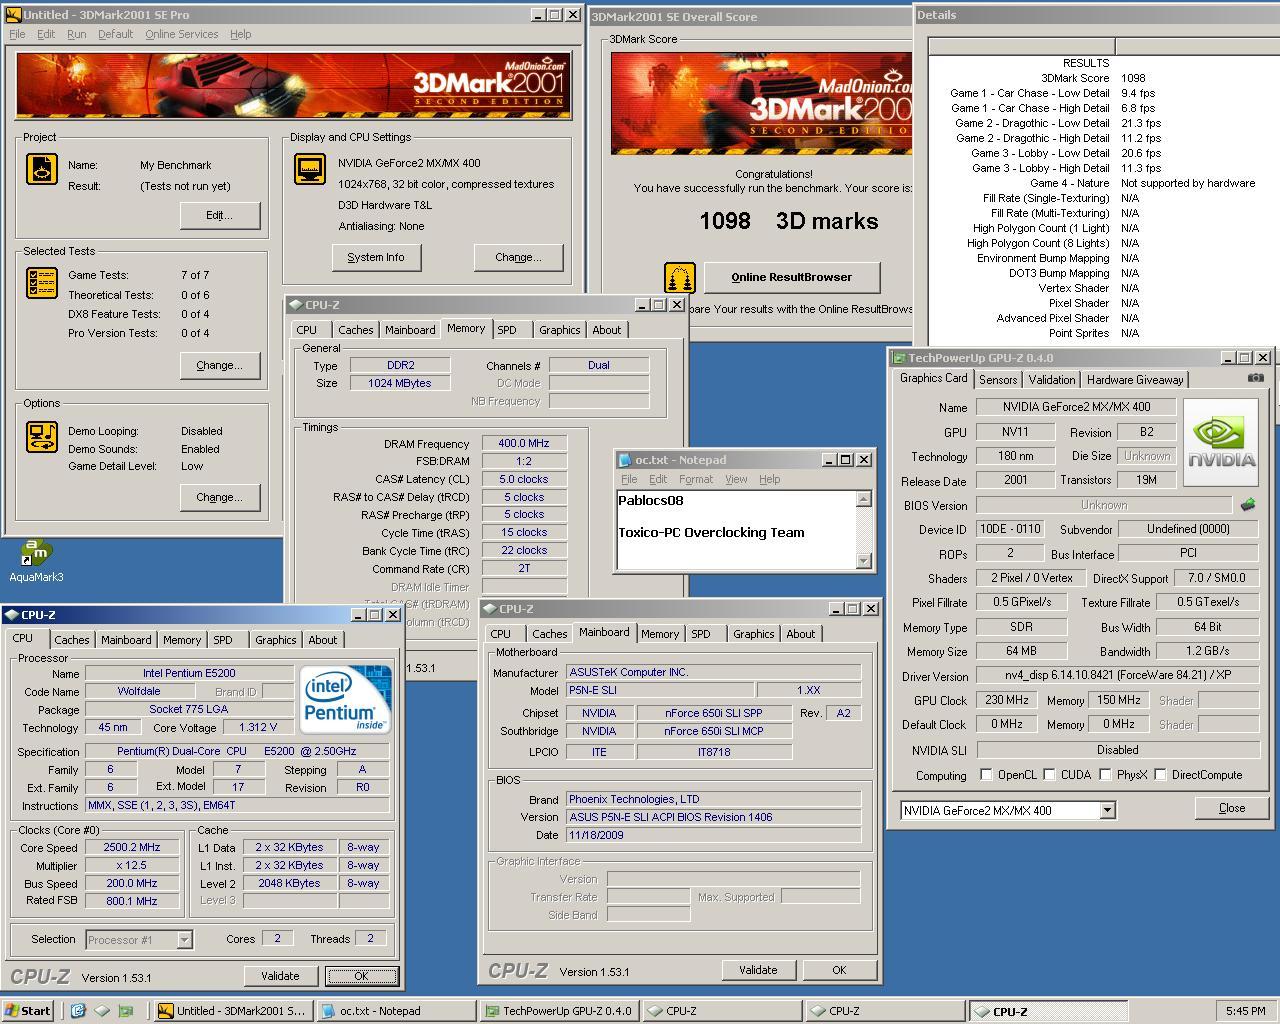The height and width of the screenshot is (1024, 1280).
Task: Open Hardware Giveaway tab in GPU-Z
Action: click(x=1135, y=380)
